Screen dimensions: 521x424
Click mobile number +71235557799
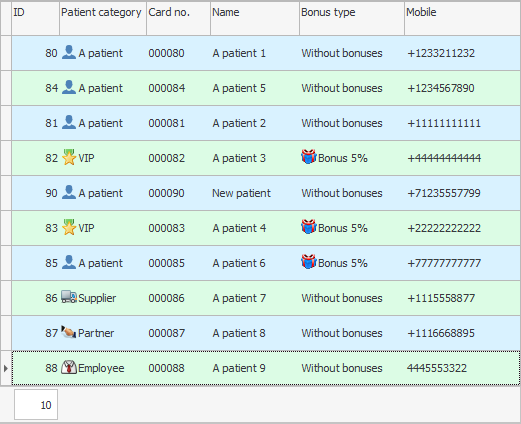point(444,193)
